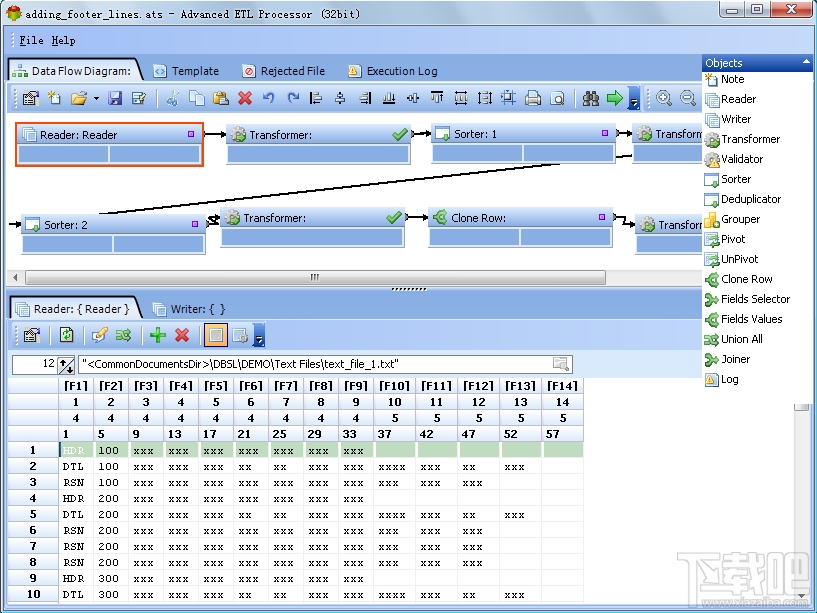The image size is (817, 613).
Task: Search with binoculars icon
Action: (590, 98)
